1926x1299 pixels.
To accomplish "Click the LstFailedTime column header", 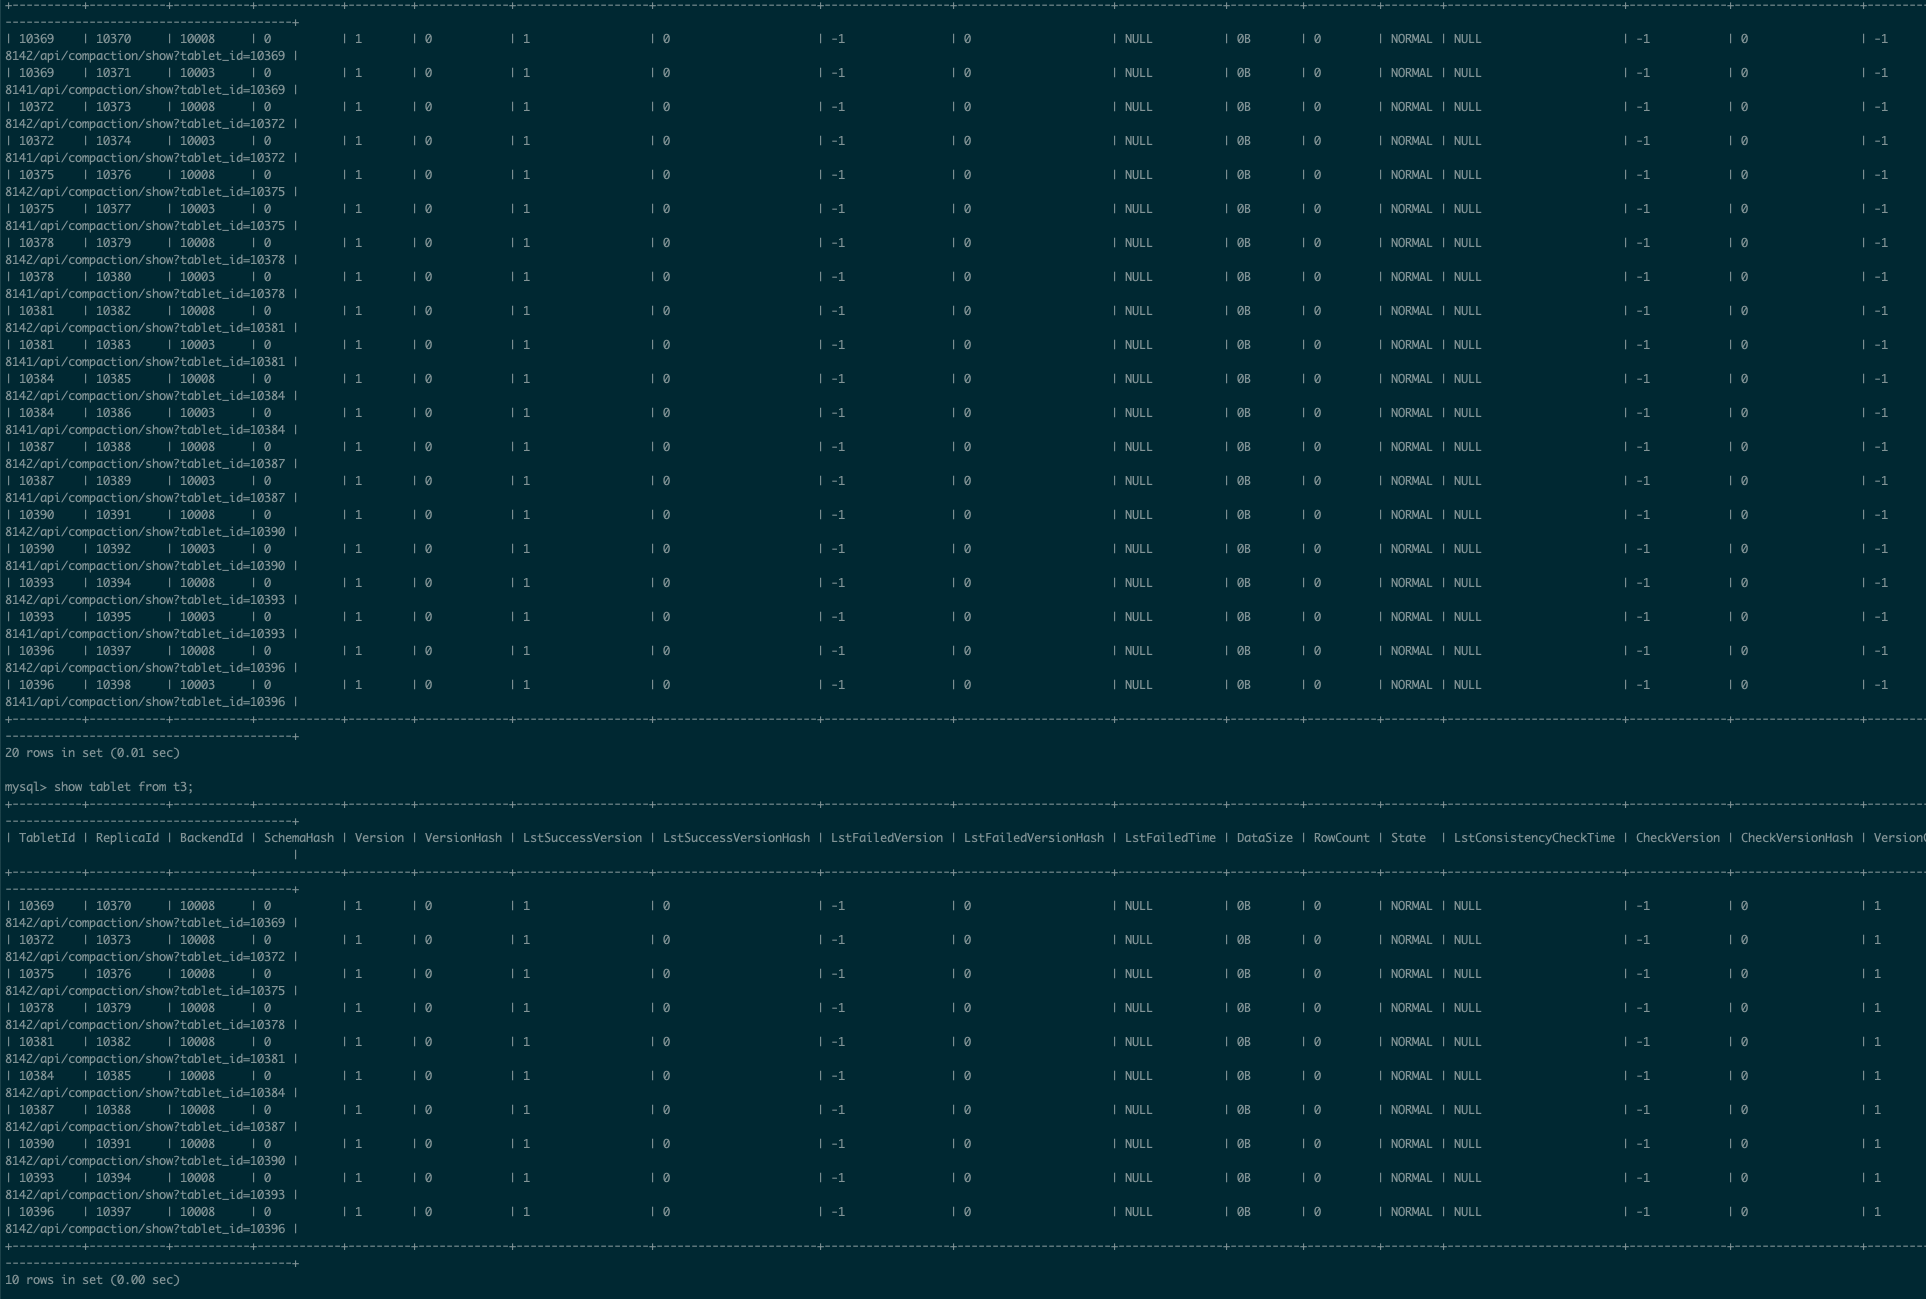I will tap(1170, 838).
